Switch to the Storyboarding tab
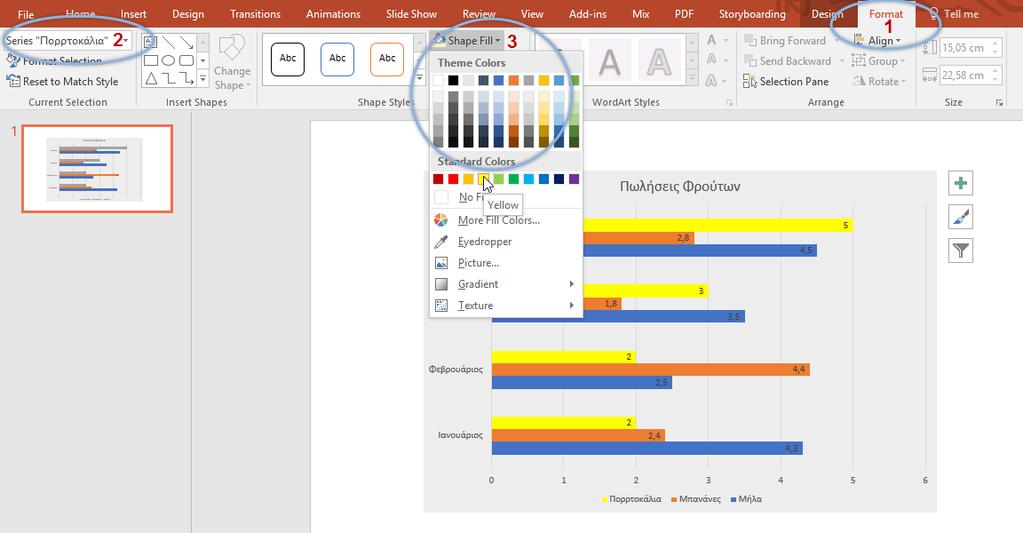This screenshot has height=533, width=1023. pos(752,14)
